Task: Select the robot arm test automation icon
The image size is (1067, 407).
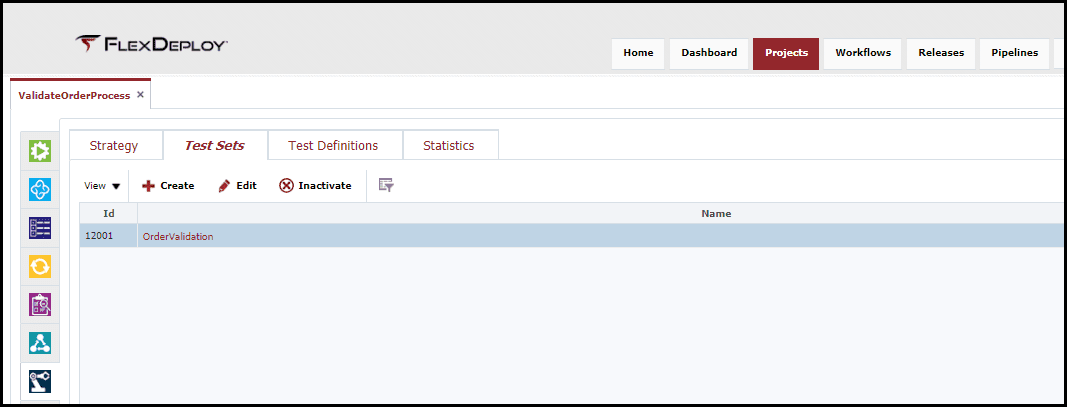Action: click(x=40, y=381)
